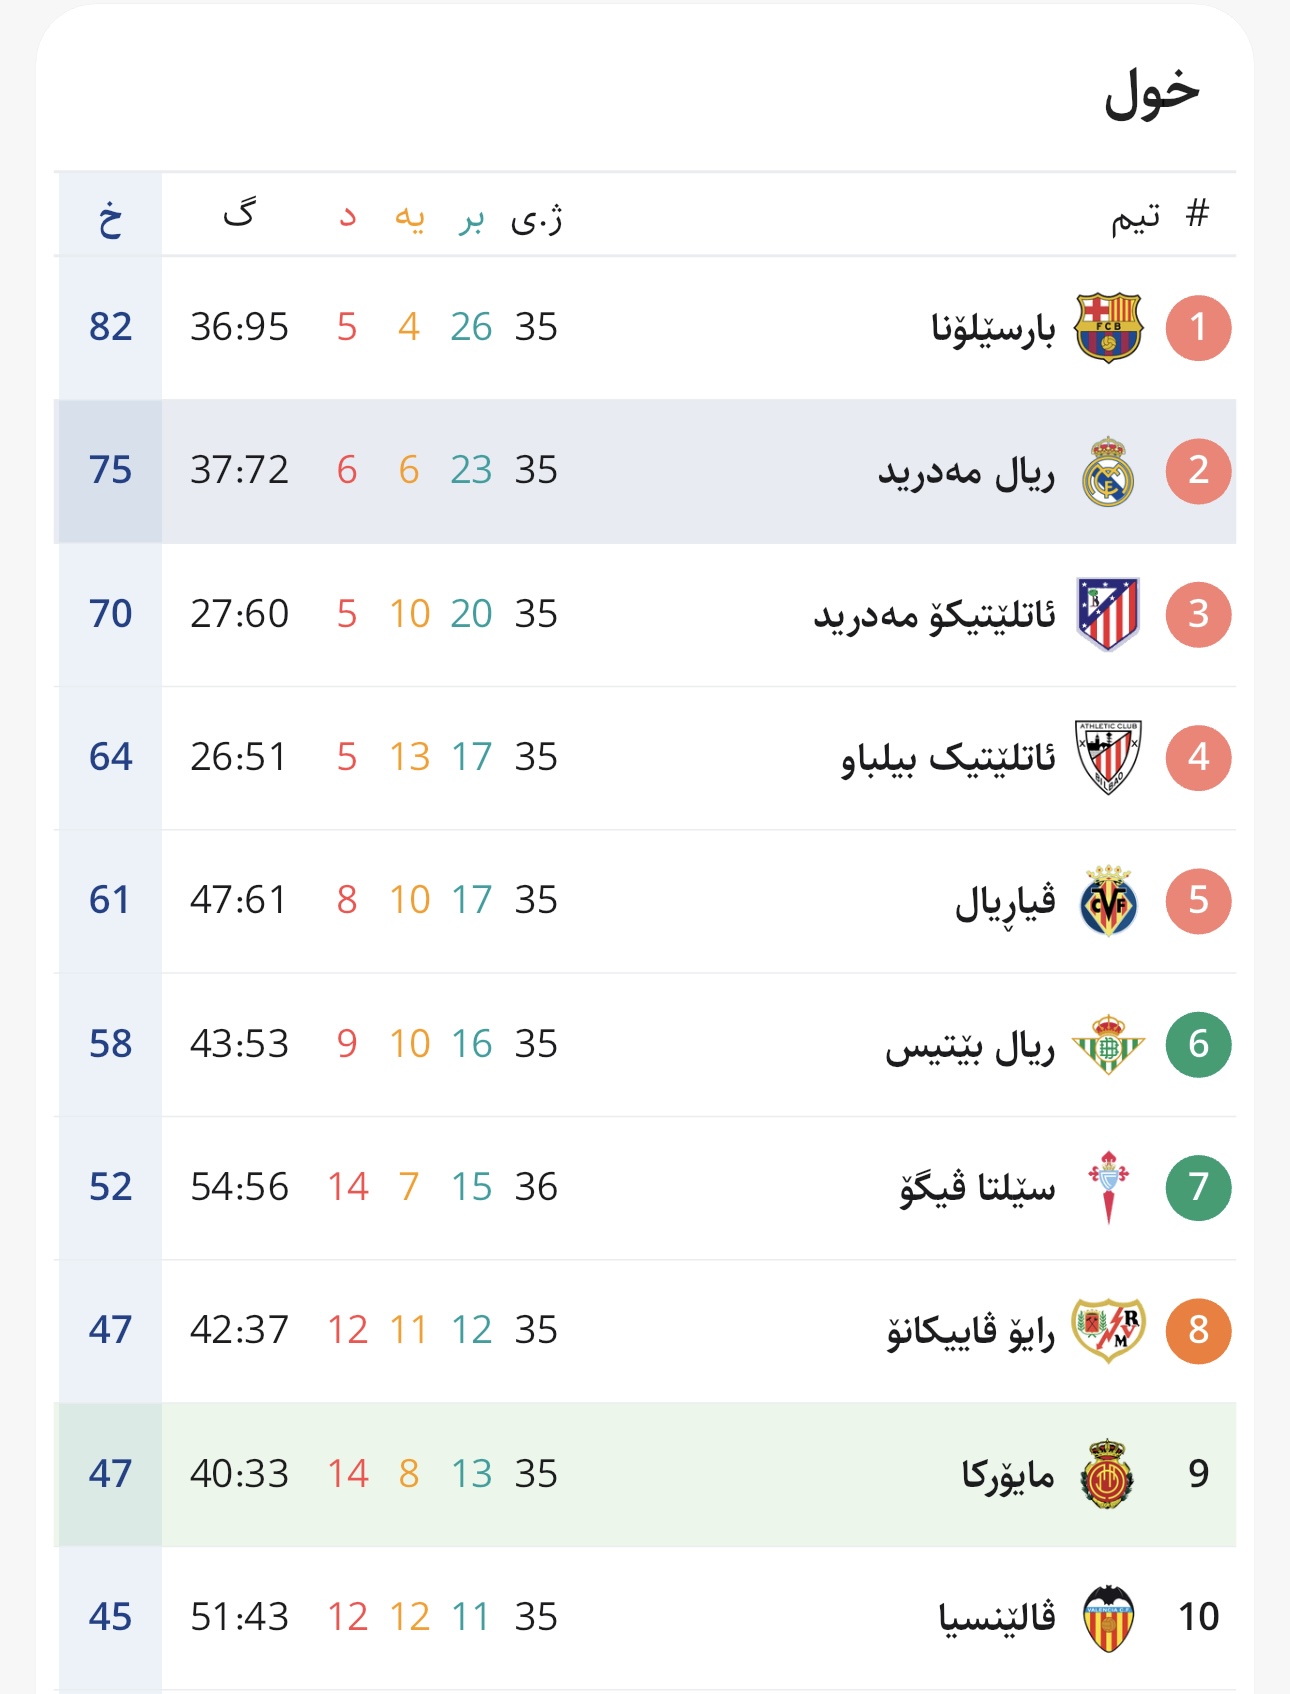Select Real Madrid's 75 points value
The width and height of the screenshot is (1290, 1694).
tap(110, 470)
